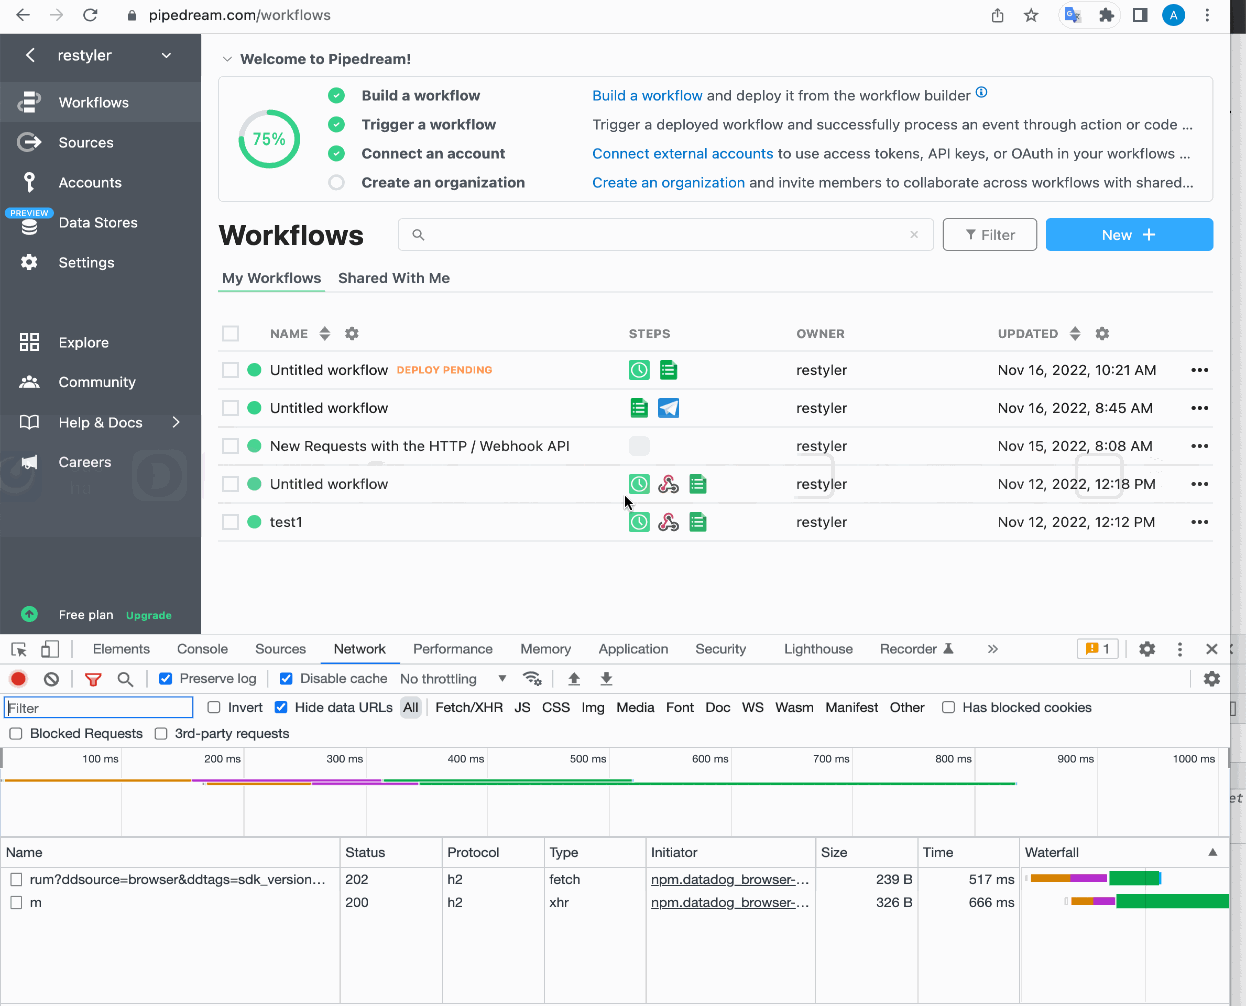This screenshot has width=1246, height=1006.
Task: Stop recording network log with red button
Action: 18,678
